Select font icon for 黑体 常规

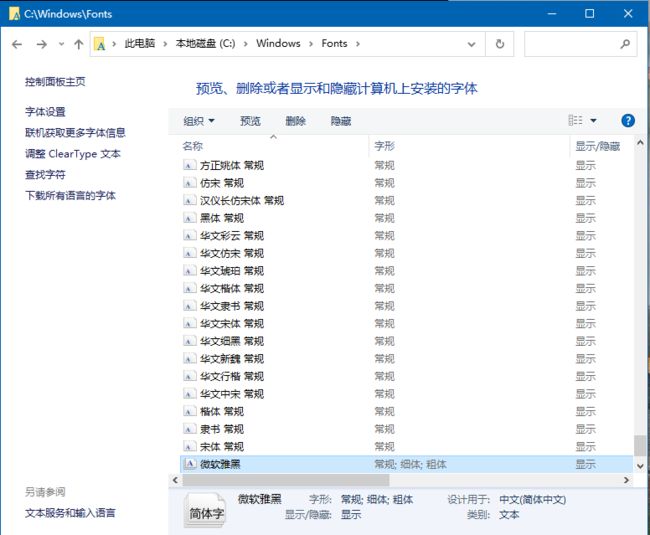(x=189, y=218)
